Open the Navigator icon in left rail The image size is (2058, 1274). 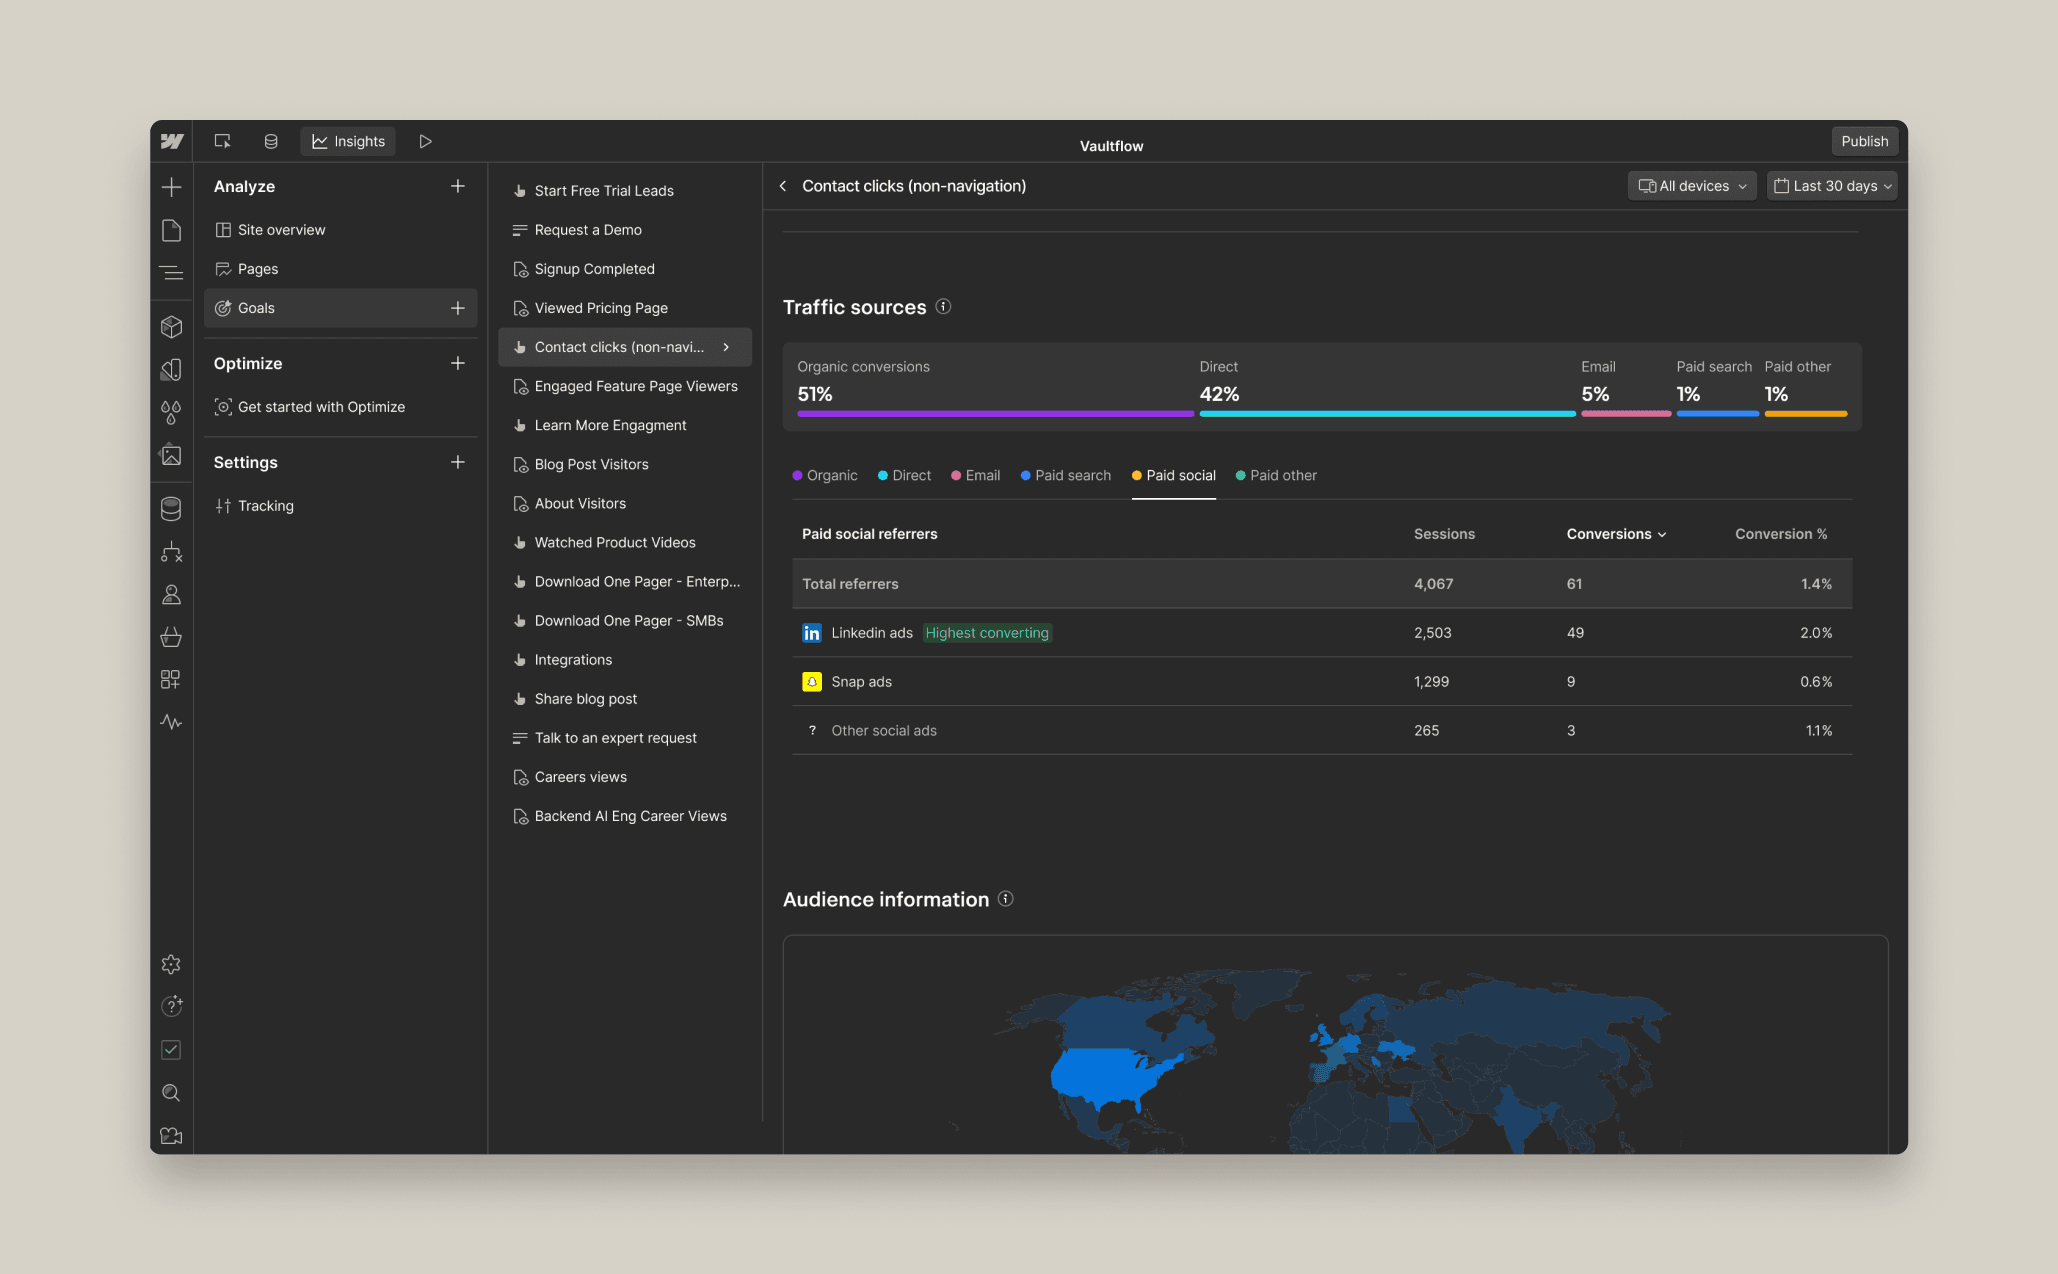tap(171, 273)
